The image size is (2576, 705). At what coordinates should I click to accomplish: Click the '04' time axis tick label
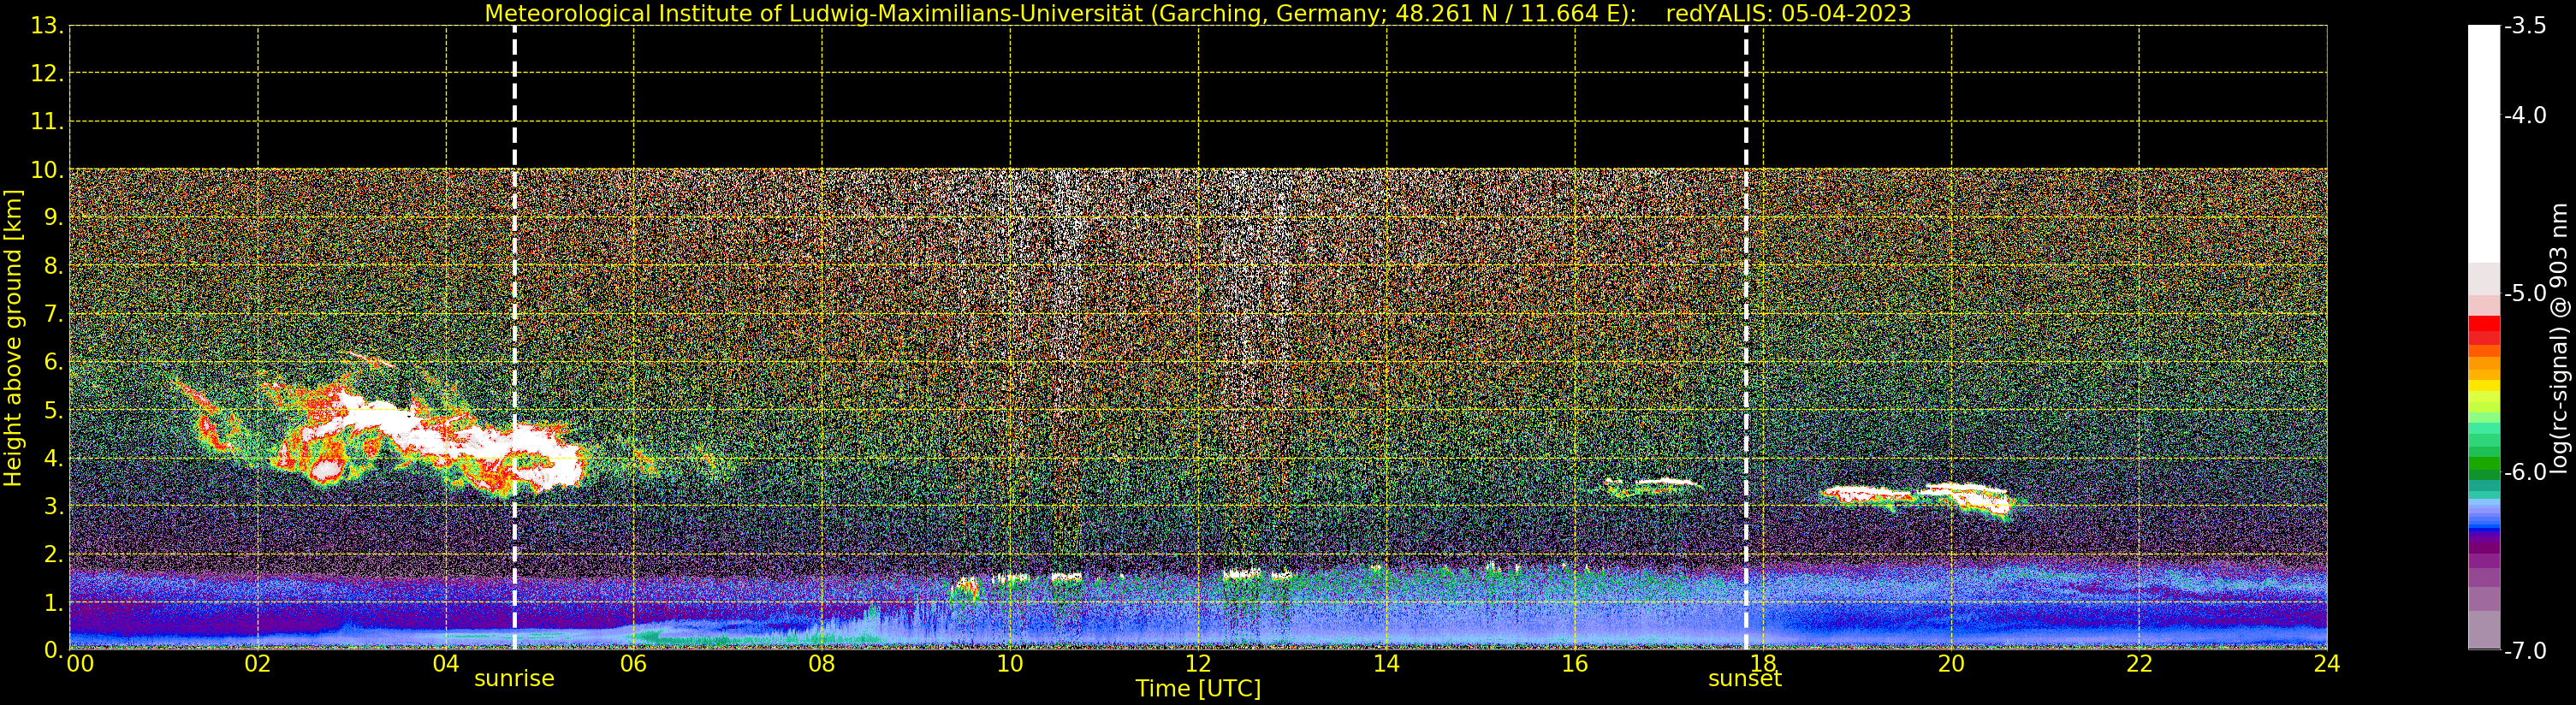point(446,664)
